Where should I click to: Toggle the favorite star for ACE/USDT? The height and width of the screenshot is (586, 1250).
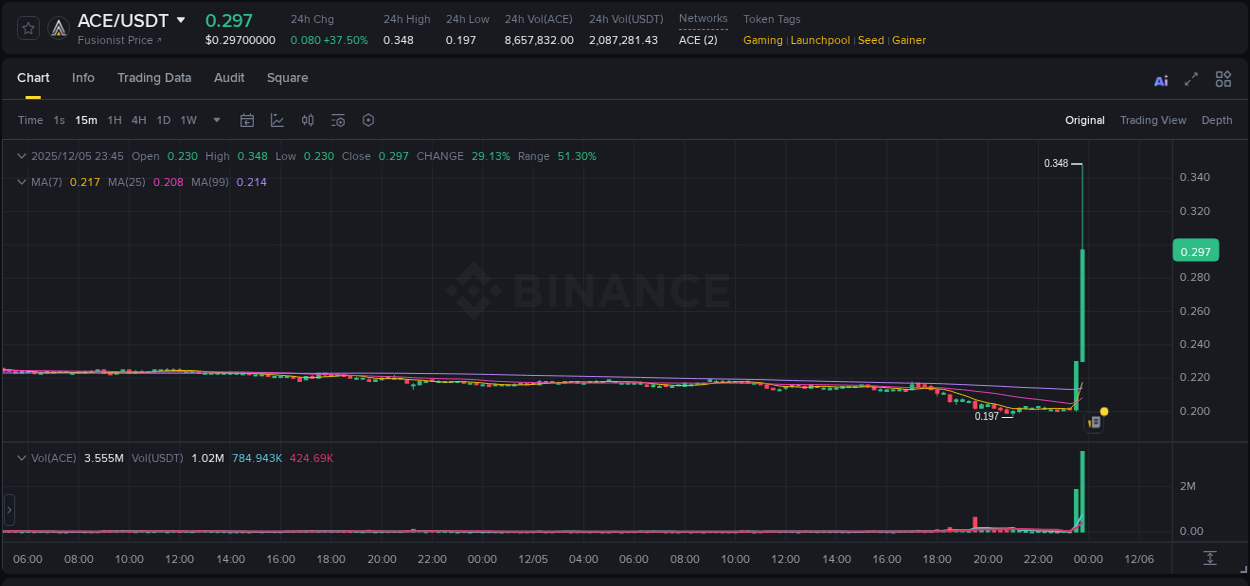tap(27, 27)
